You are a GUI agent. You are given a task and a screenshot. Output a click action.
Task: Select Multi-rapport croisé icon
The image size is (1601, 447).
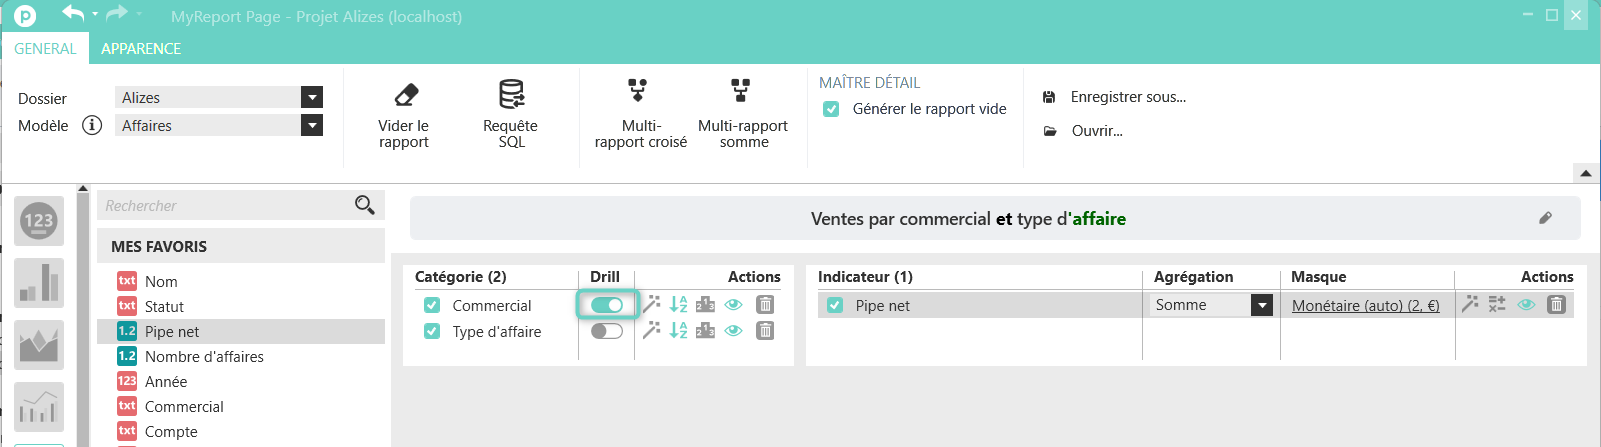[637, 91]
